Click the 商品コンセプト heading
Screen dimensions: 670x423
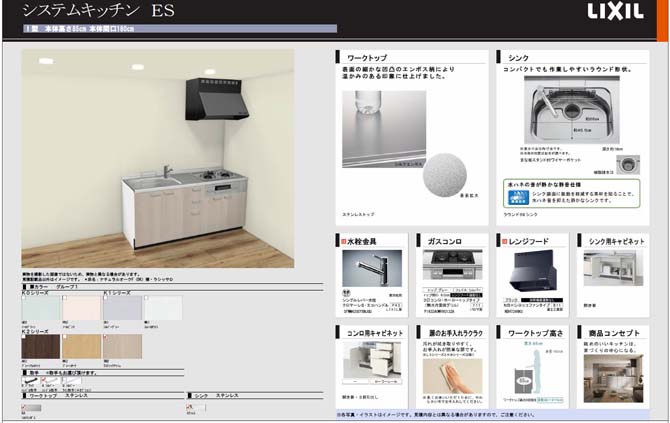point(614,333)
